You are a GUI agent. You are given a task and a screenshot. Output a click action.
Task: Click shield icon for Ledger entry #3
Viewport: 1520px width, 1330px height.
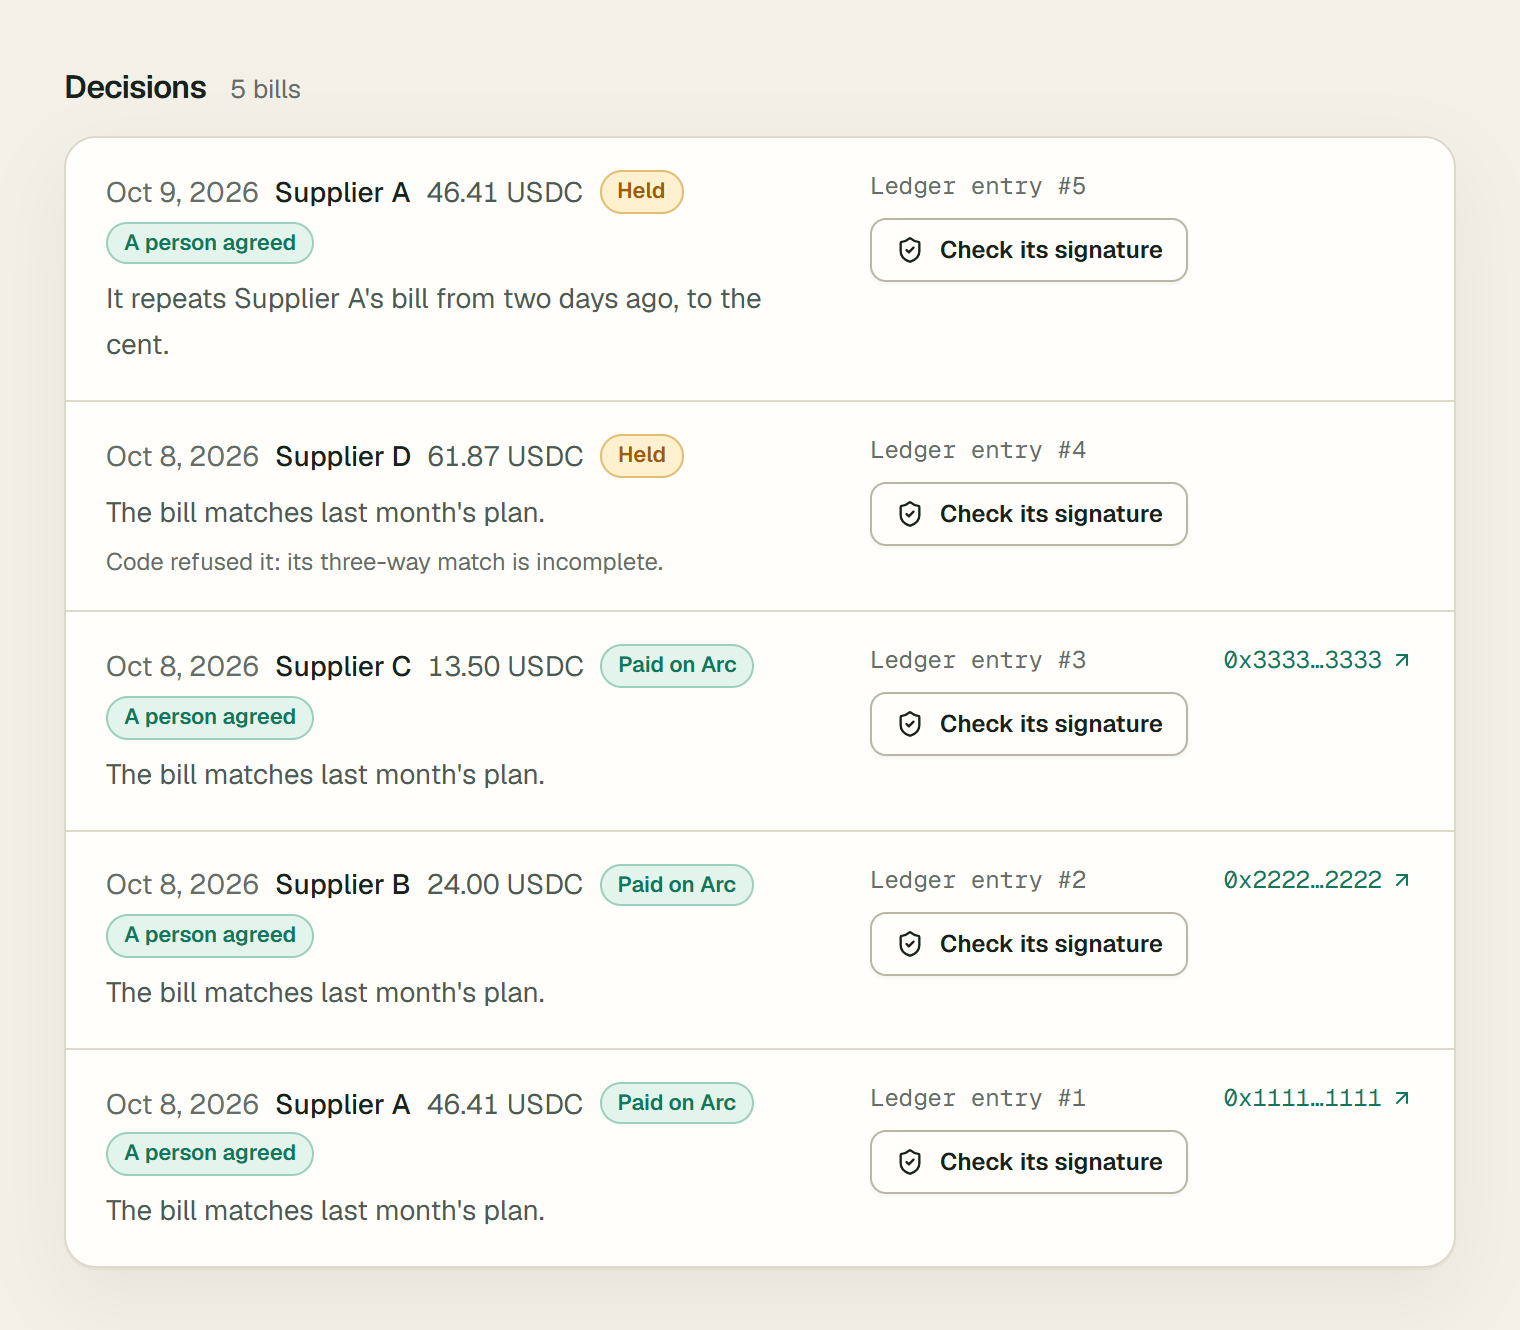click(910, 724)
